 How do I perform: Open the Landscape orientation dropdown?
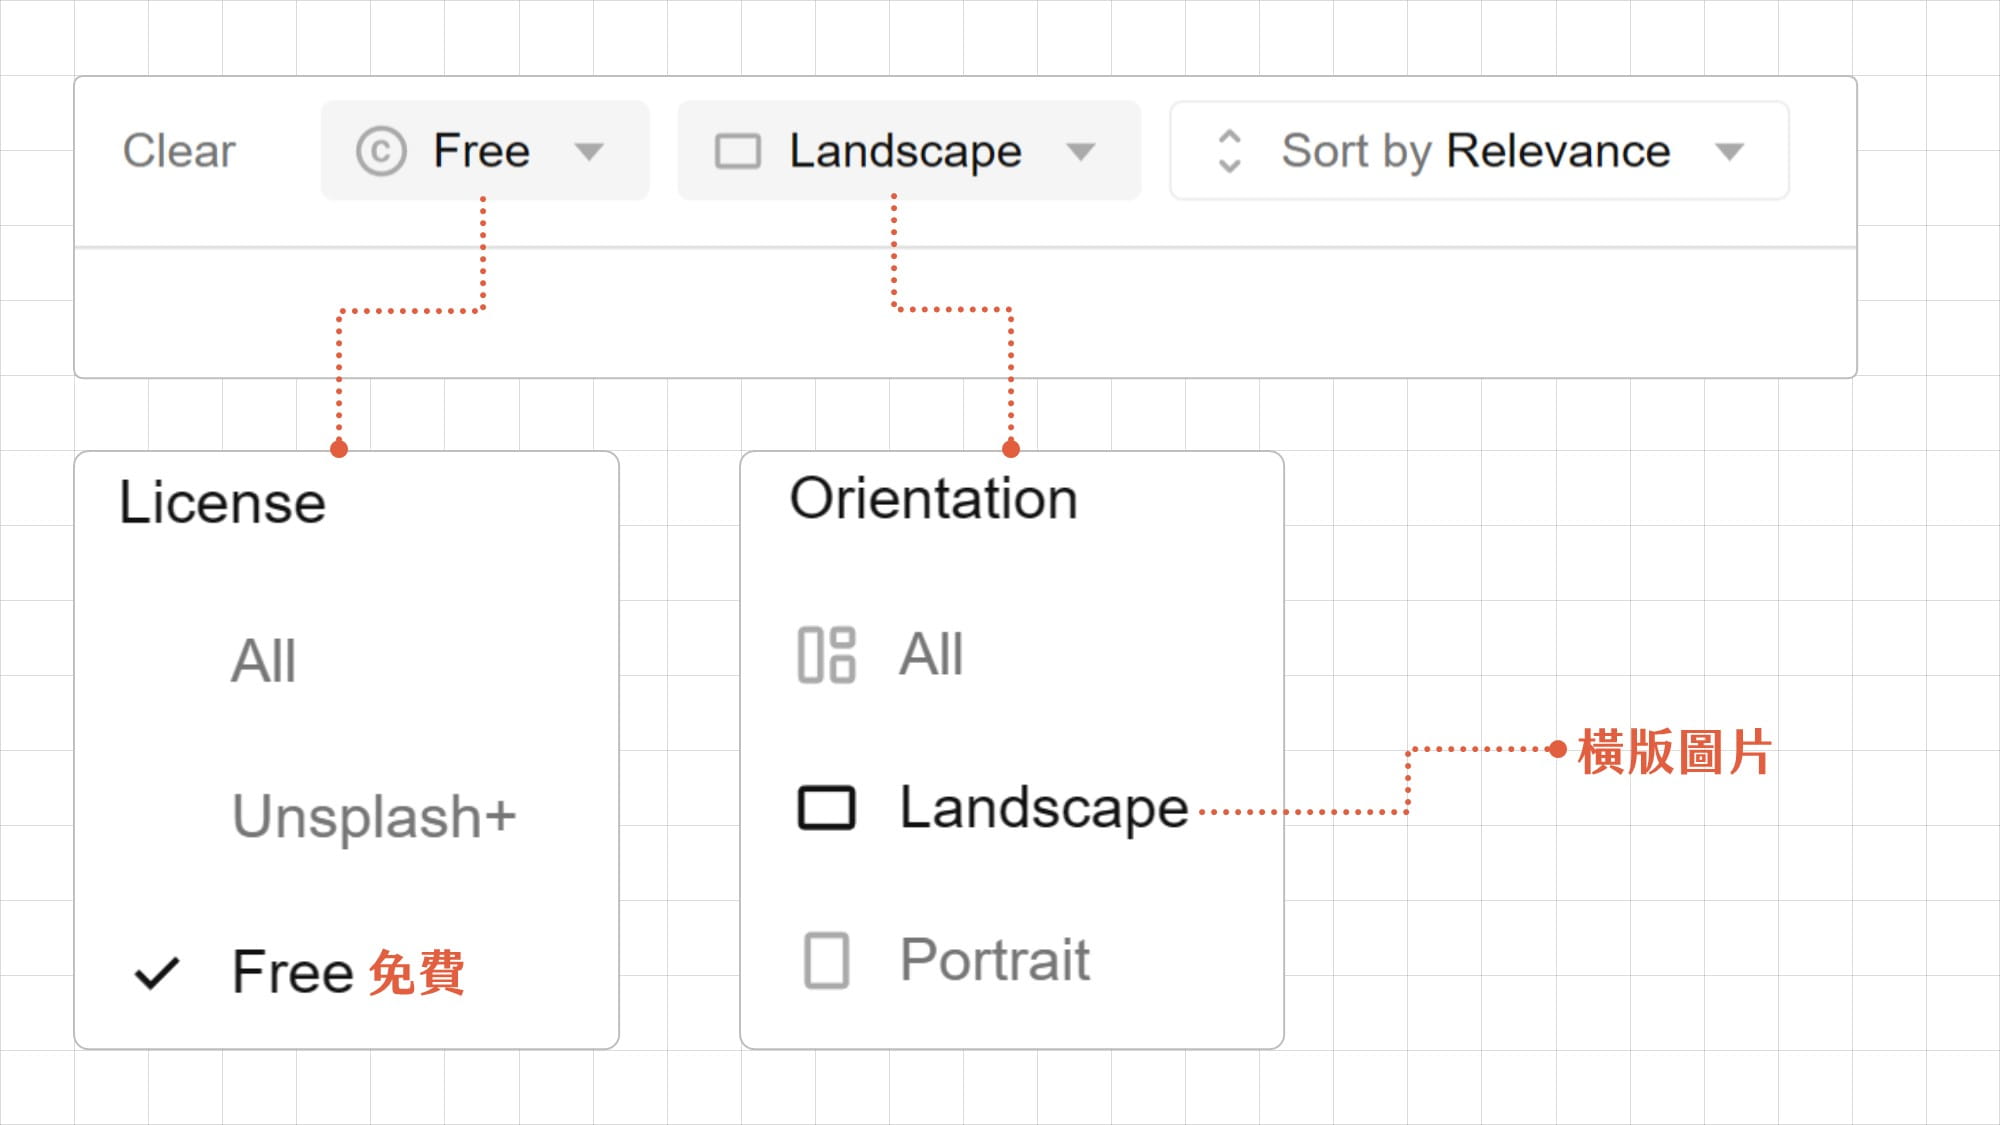point(909,151)
